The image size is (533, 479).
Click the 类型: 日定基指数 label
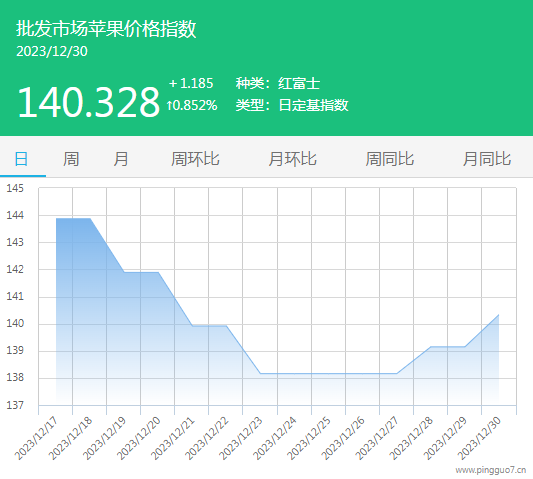(x=292, y=105)
